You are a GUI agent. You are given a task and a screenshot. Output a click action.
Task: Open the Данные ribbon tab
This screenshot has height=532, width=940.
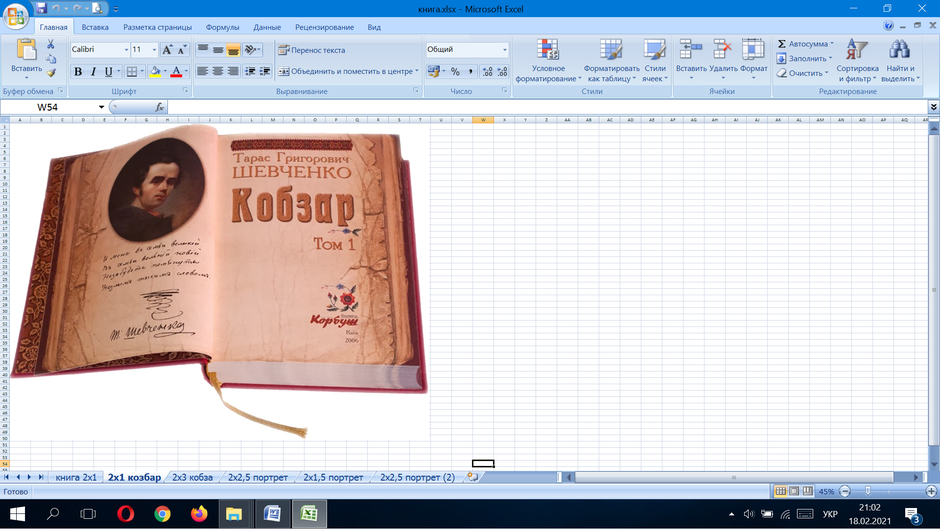(267, 27)
